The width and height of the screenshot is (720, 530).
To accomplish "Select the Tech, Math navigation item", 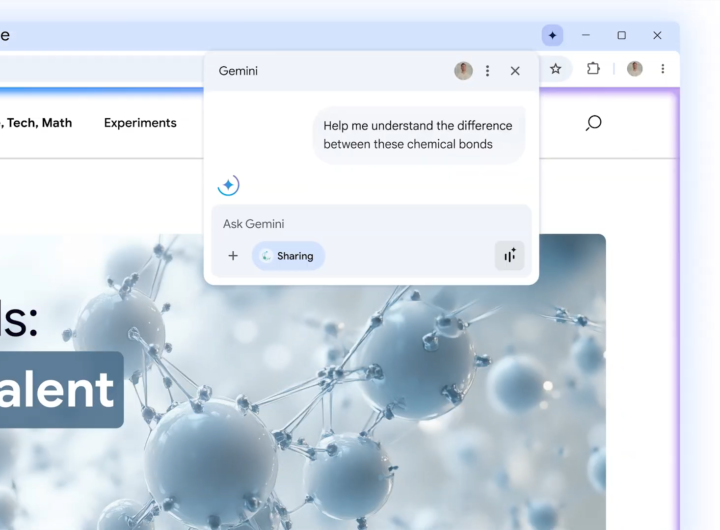I will tap(38, 123).
